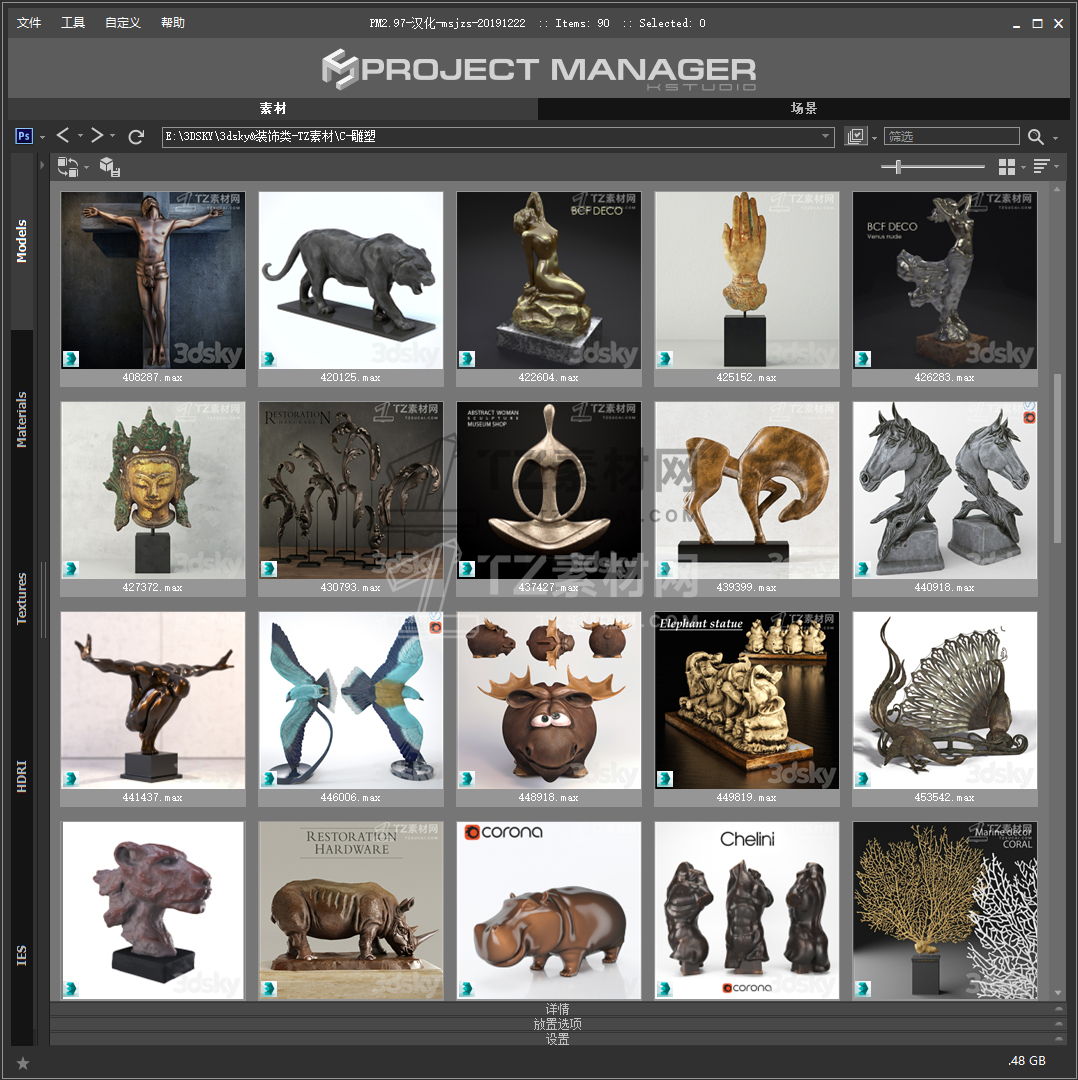Click the swap/convert files icon
The image size is (1078, 1080).
pyautogui.click(x=67, y=167)
